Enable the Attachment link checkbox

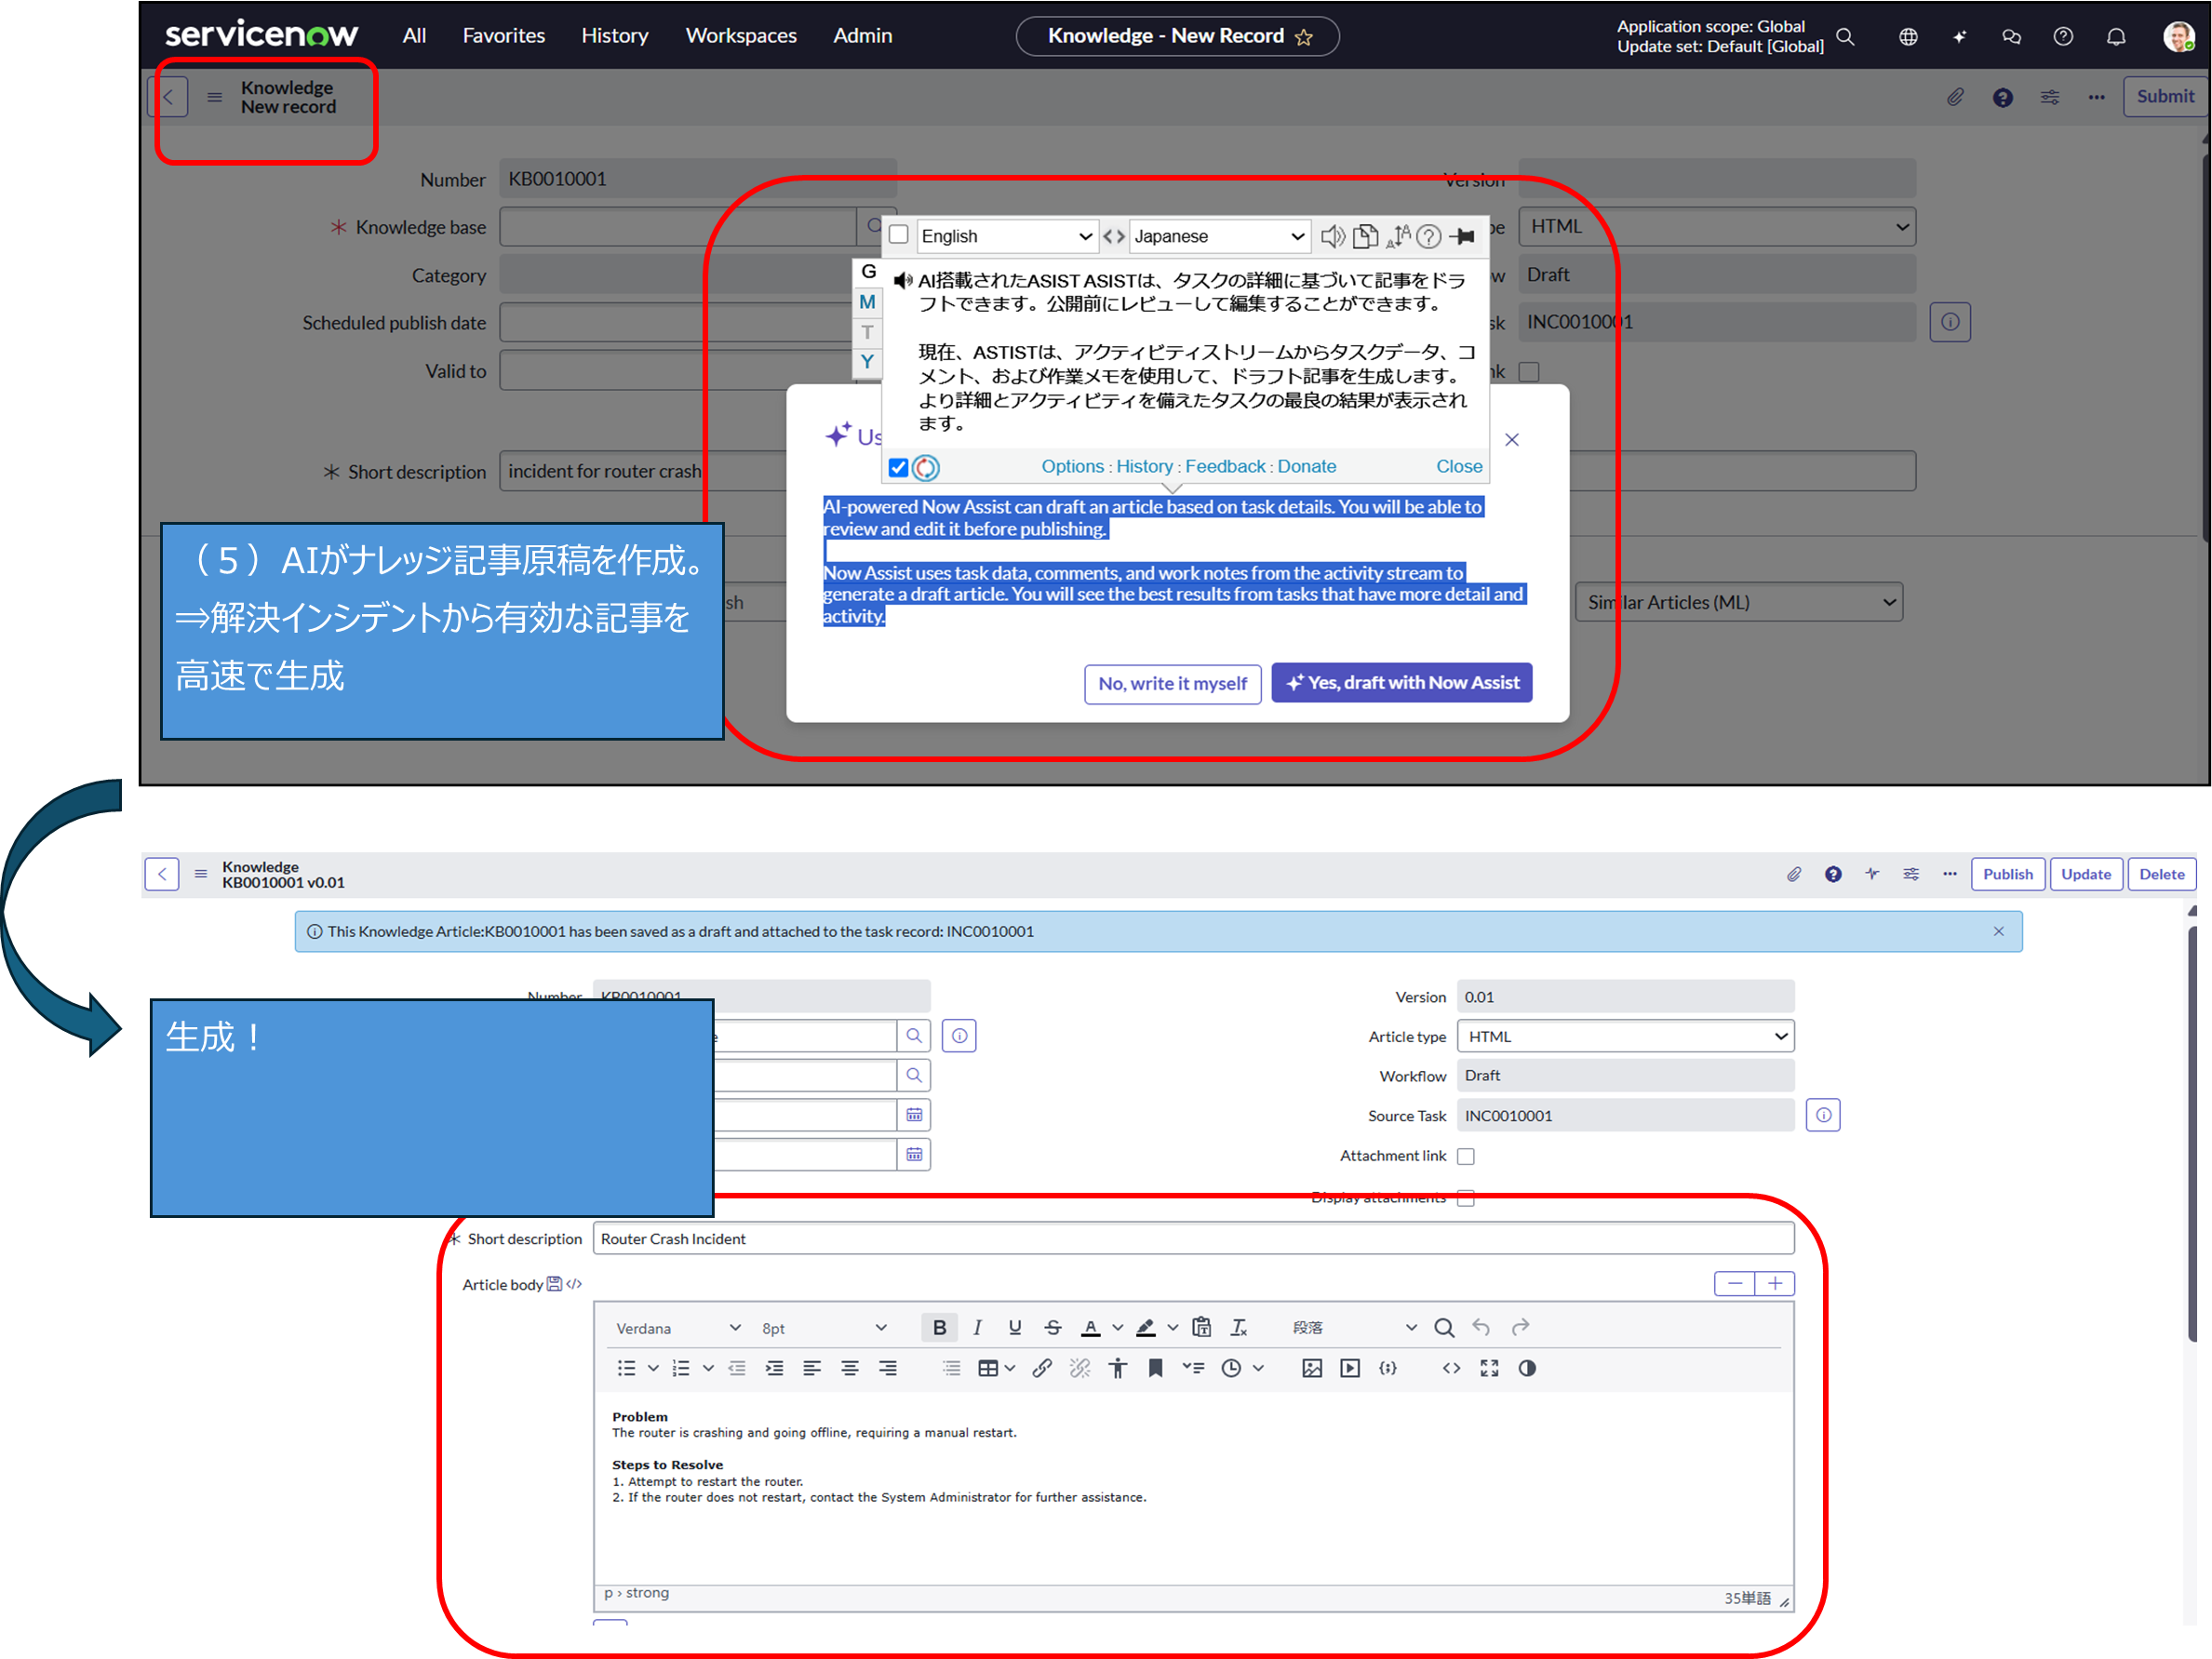[1466, 1156]
